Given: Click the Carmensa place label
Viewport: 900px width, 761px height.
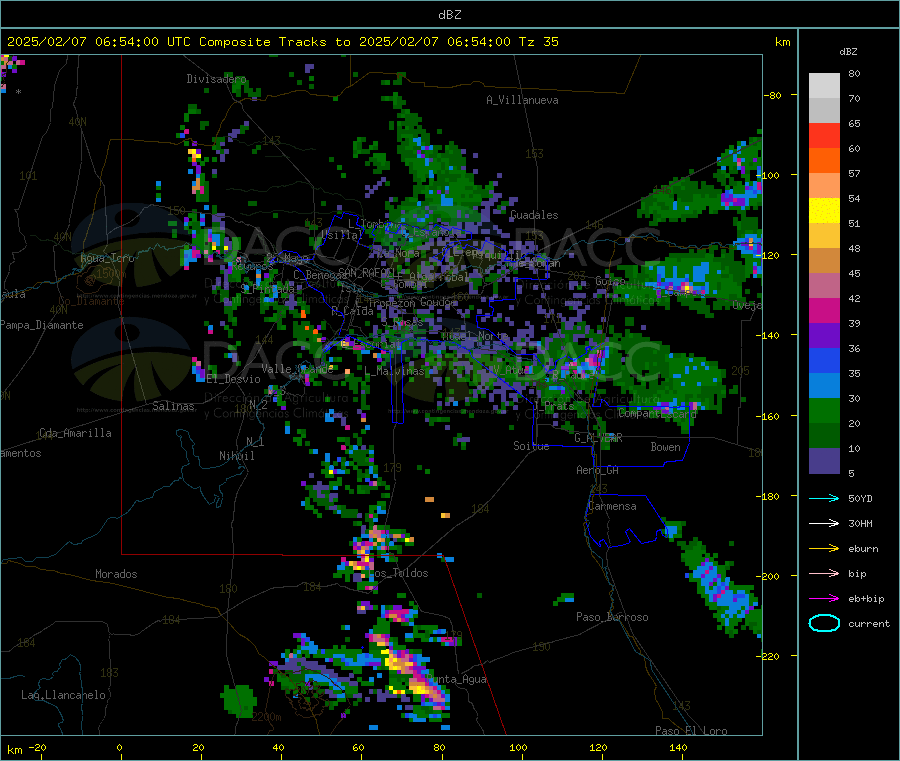Looking at the screenshot, I should coord(612,506).
